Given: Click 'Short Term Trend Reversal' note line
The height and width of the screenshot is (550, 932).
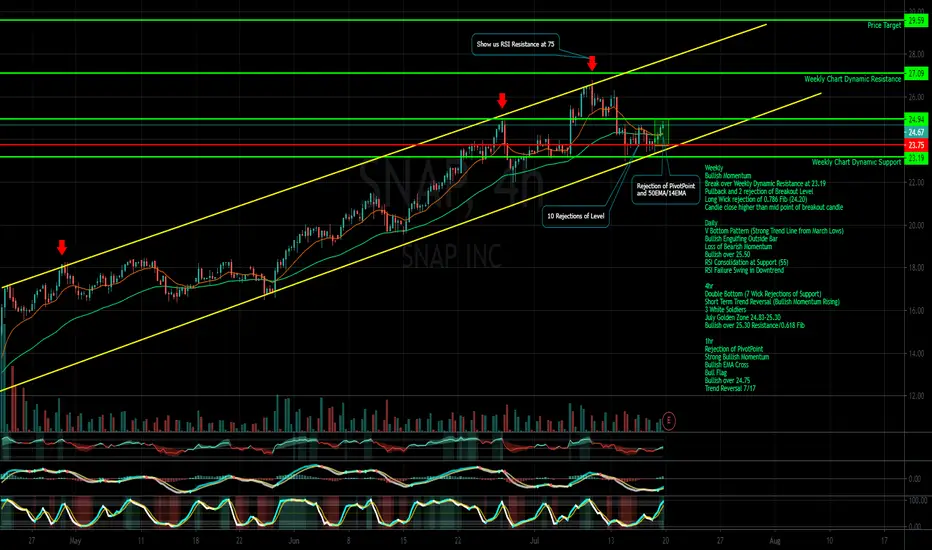Looking at the screenshot, I should coord(772,301).
